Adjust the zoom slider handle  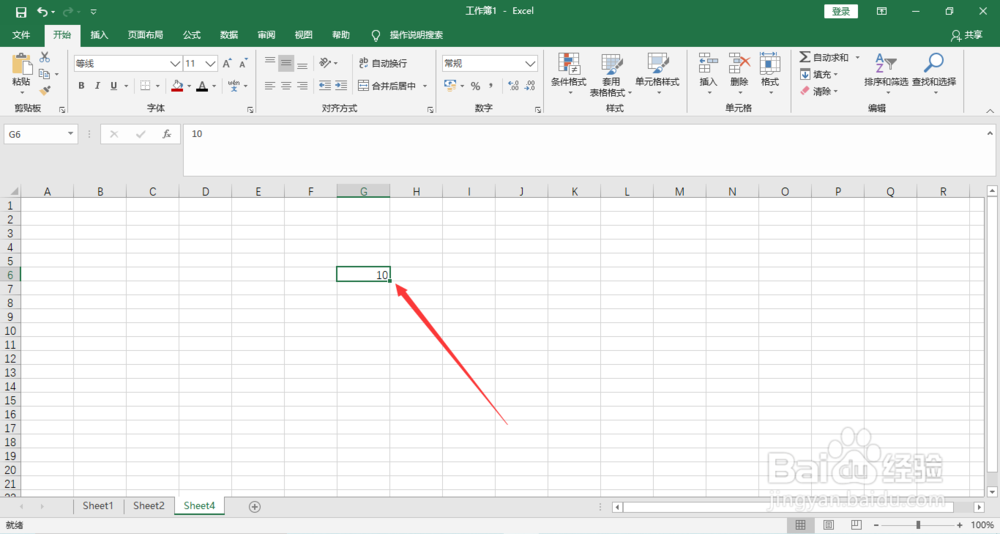coord(918,525)
